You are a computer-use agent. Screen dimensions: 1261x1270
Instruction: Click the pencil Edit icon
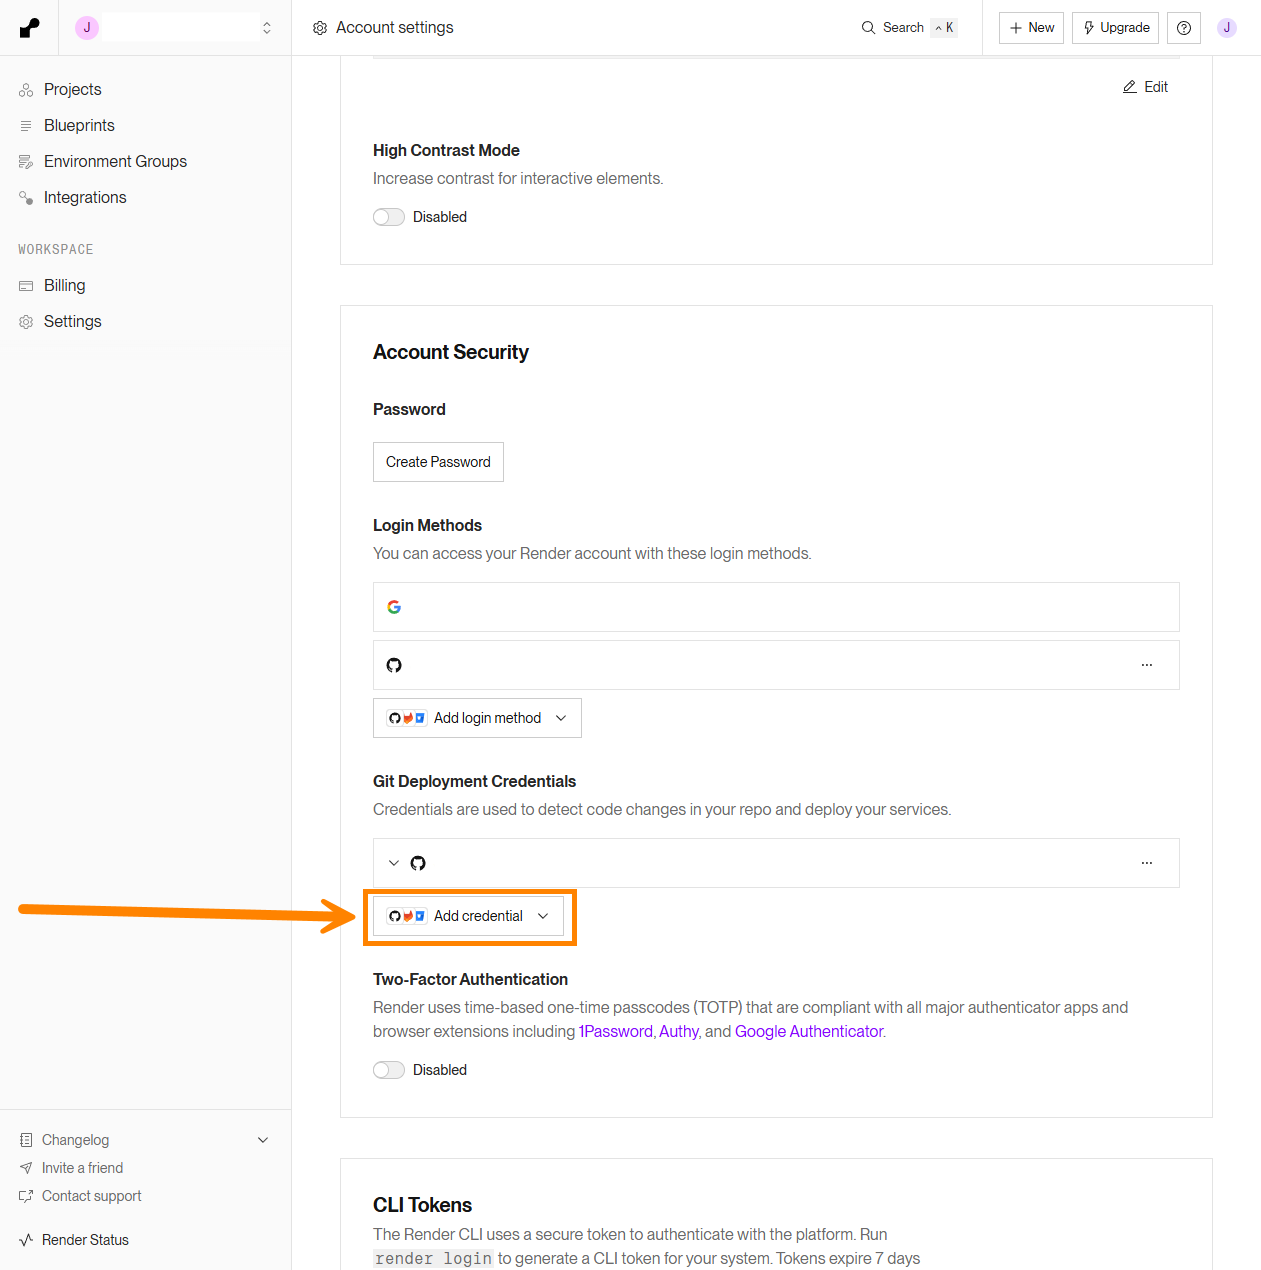click(1130, 87)
